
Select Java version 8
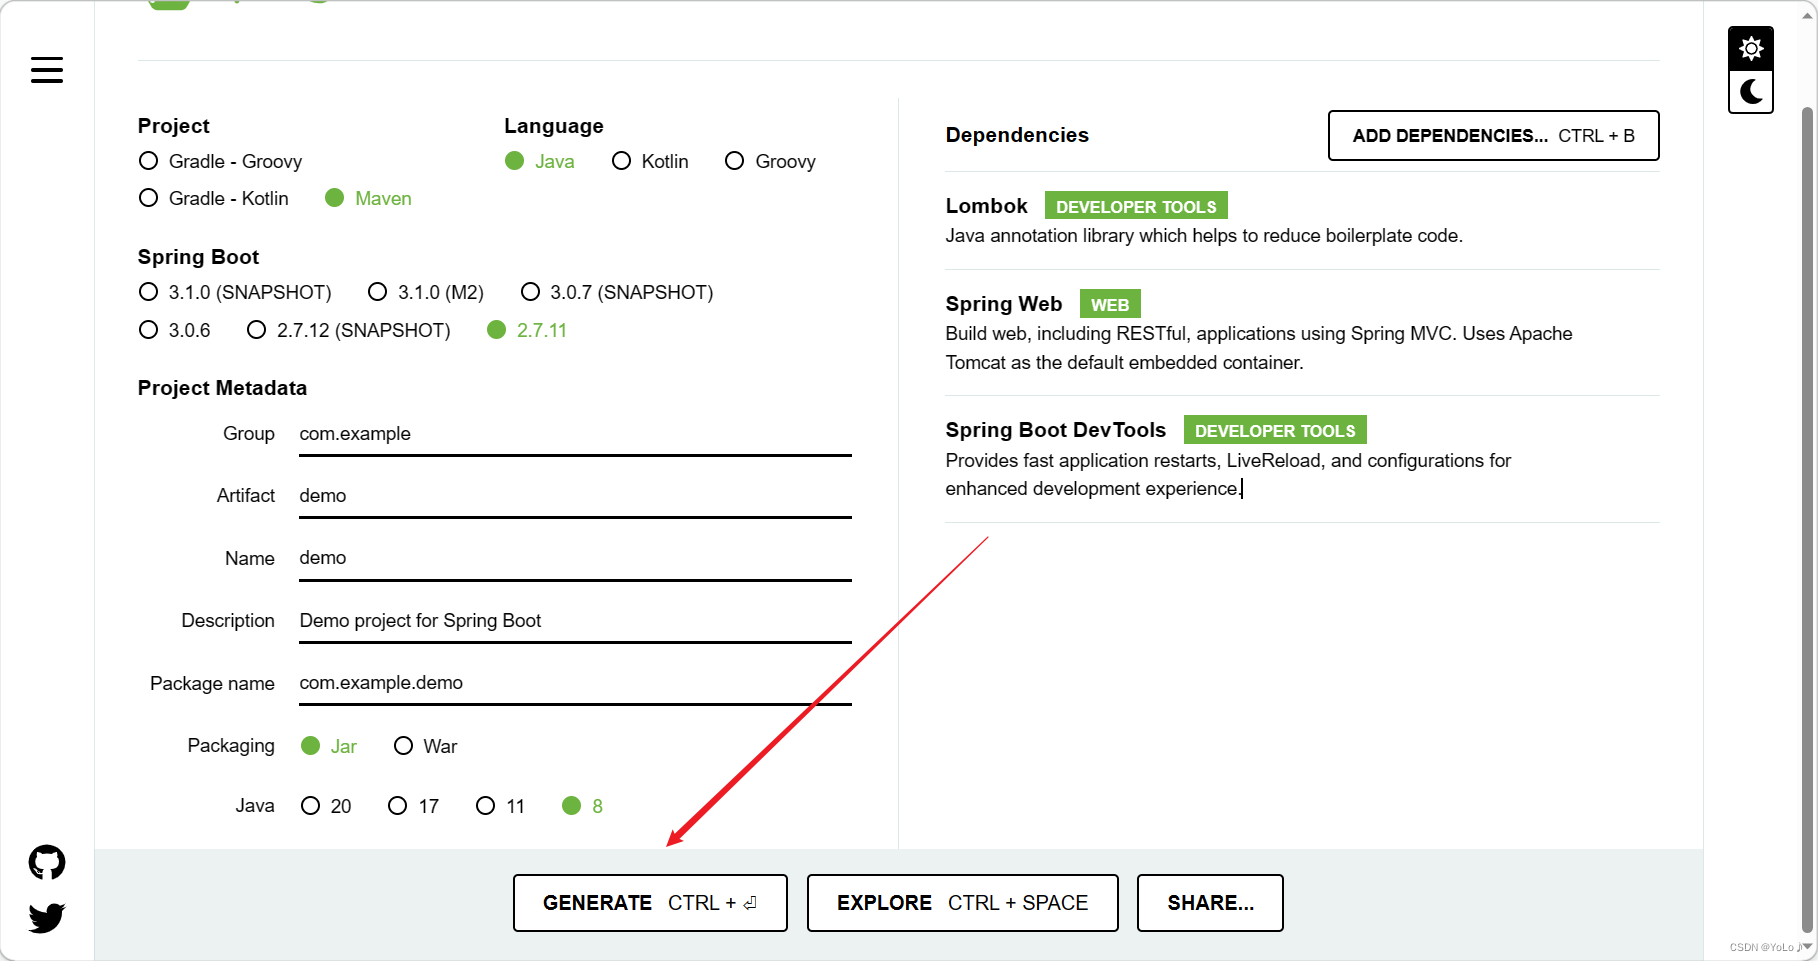pos(583,806)
